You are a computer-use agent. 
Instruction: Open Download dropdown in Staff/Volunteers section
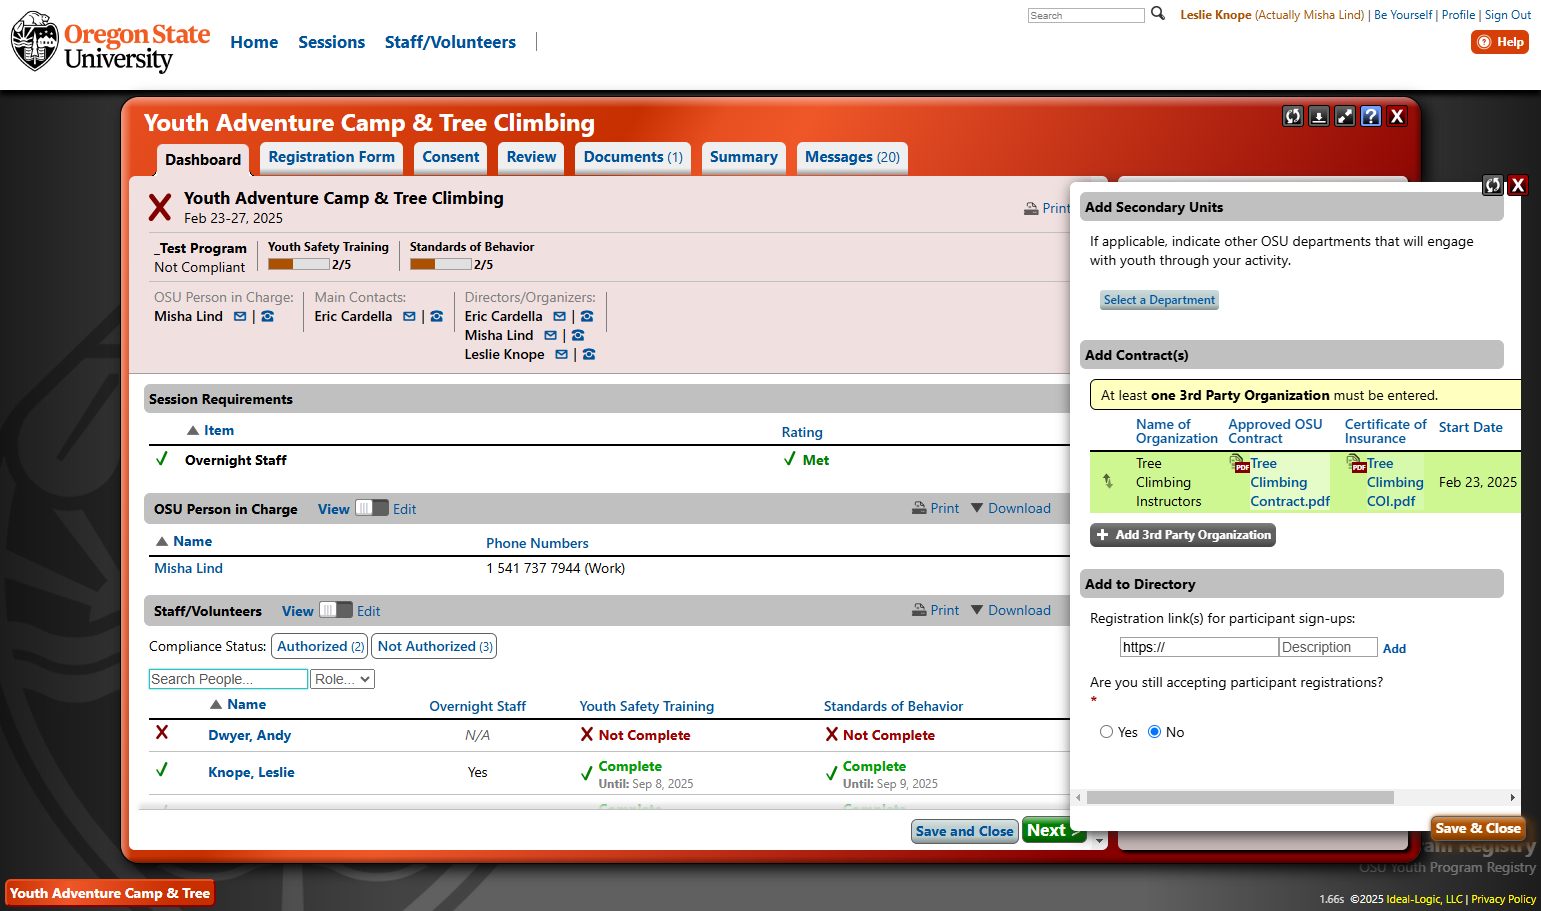click(1010, 610)
